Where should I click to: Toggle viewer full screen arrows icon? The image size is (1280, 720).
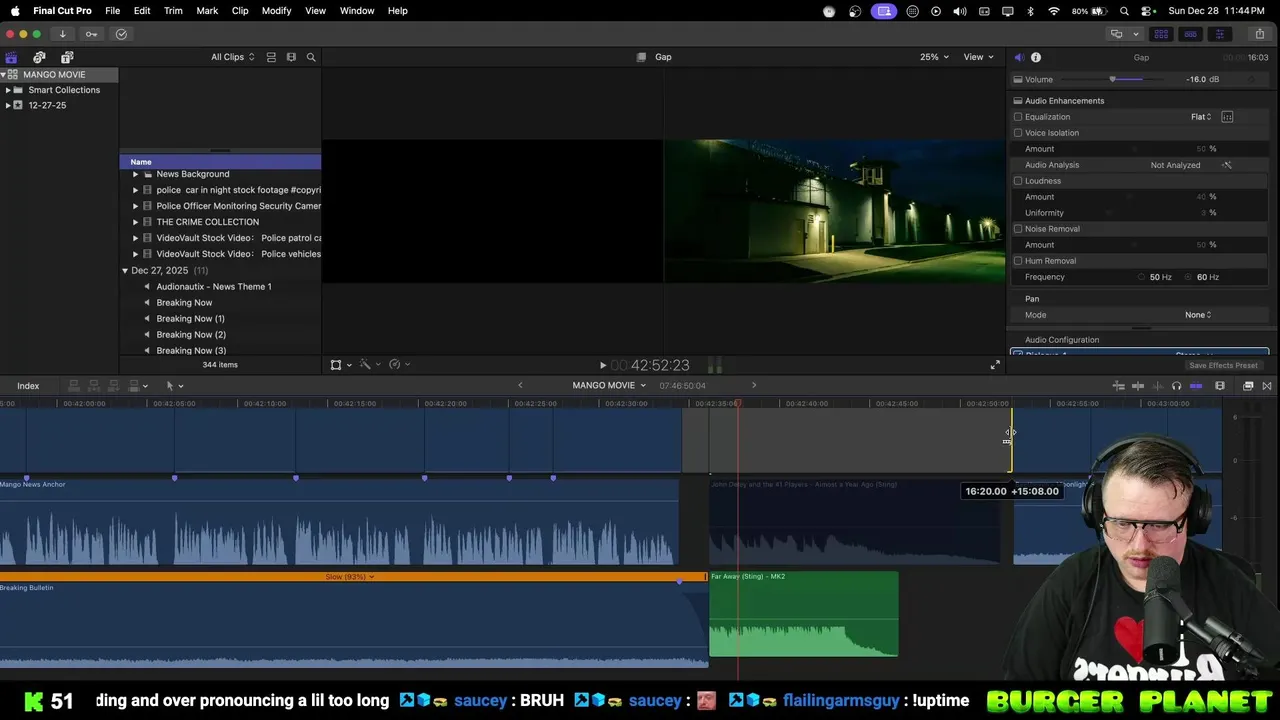click(995, 365)
